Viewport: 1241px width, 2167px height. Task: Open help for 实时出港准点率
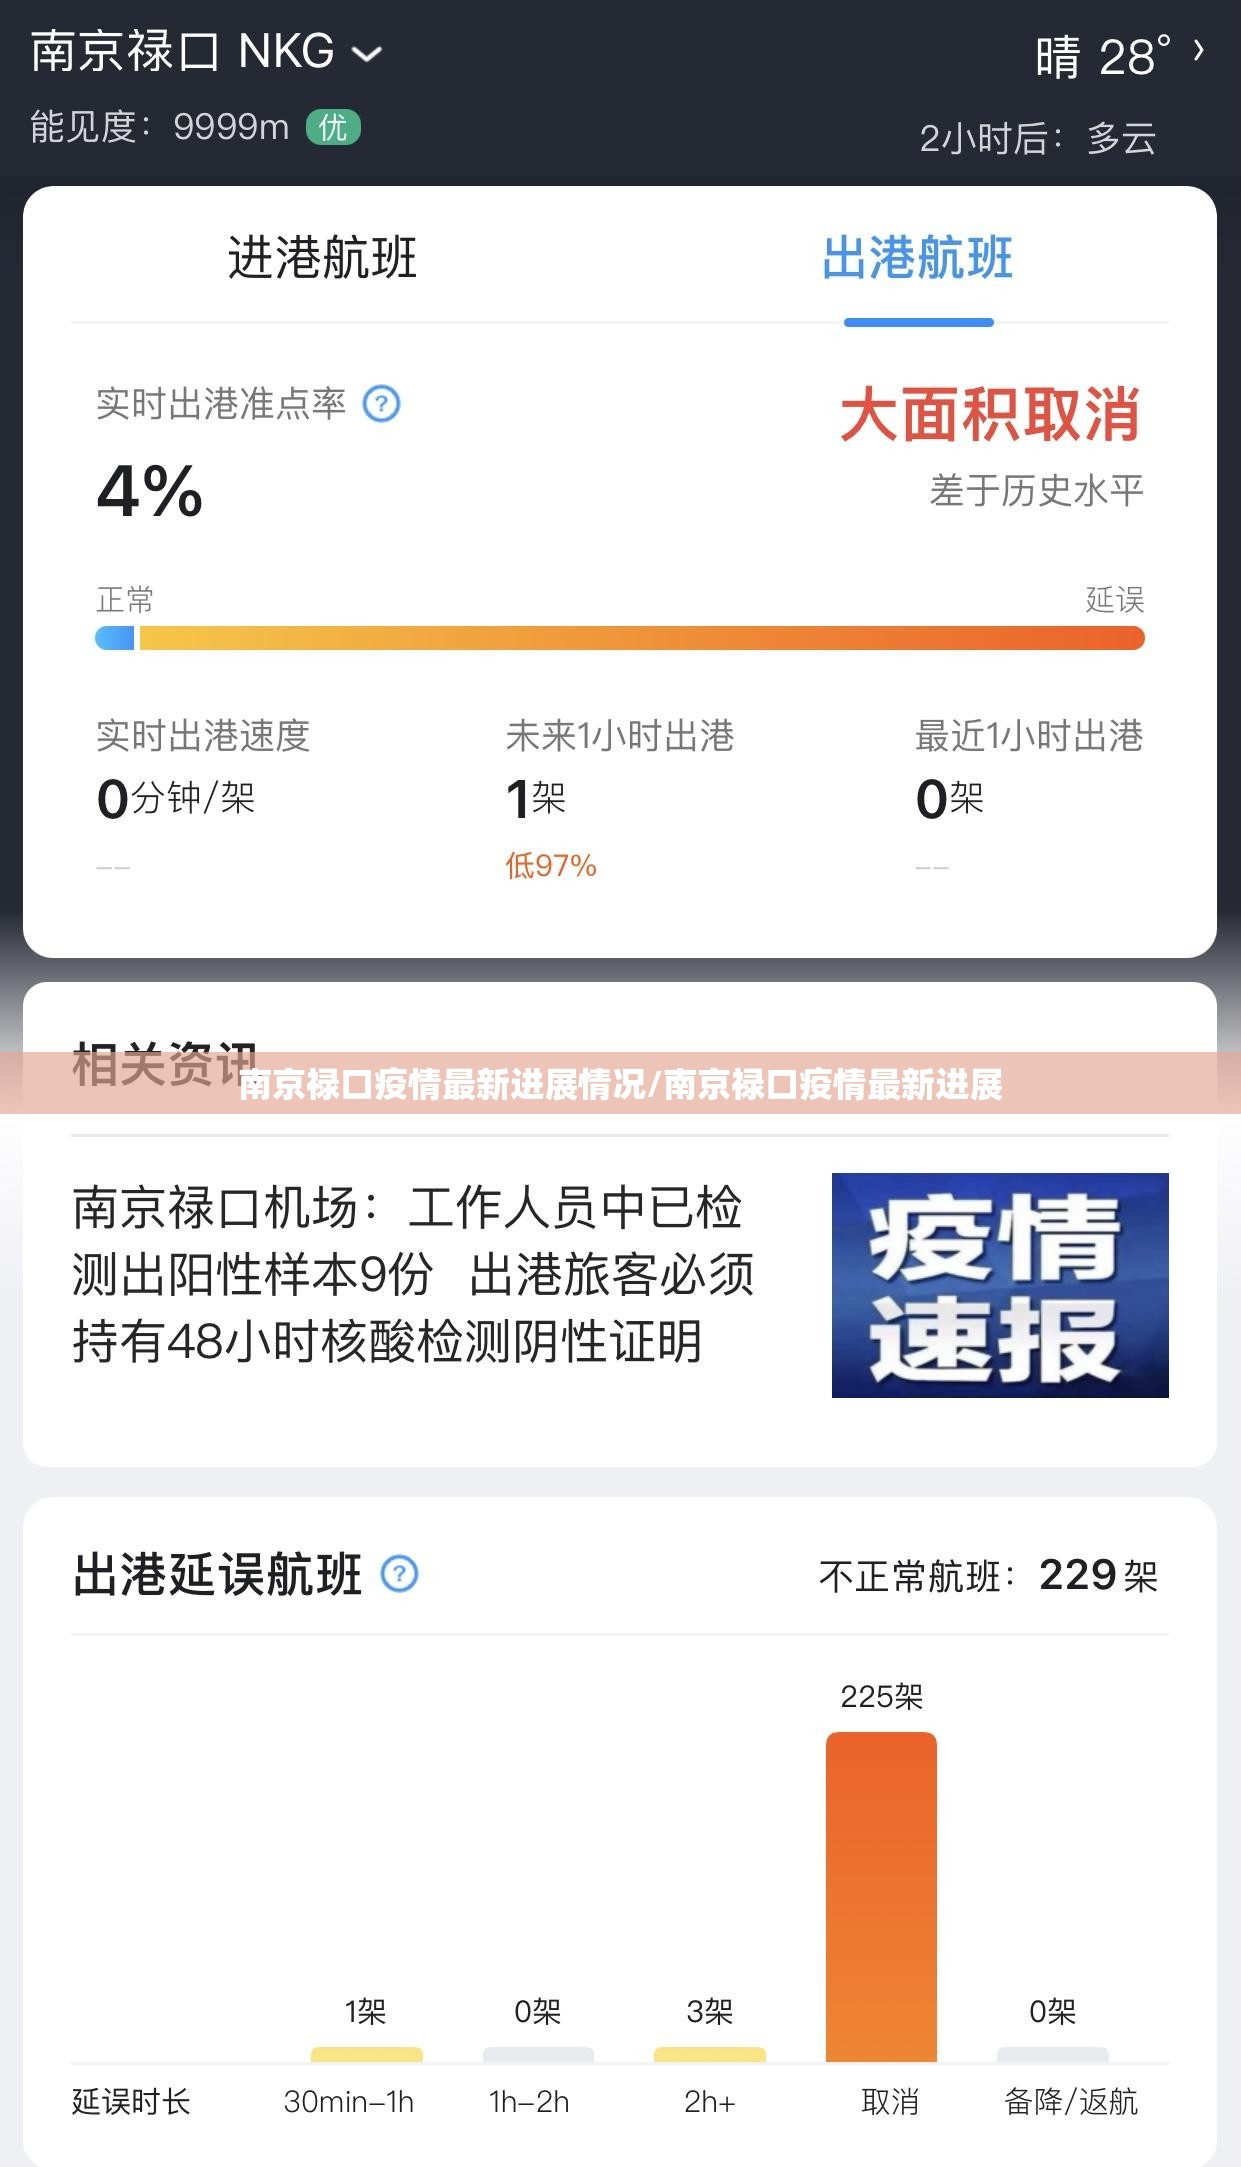coord(381,404)
